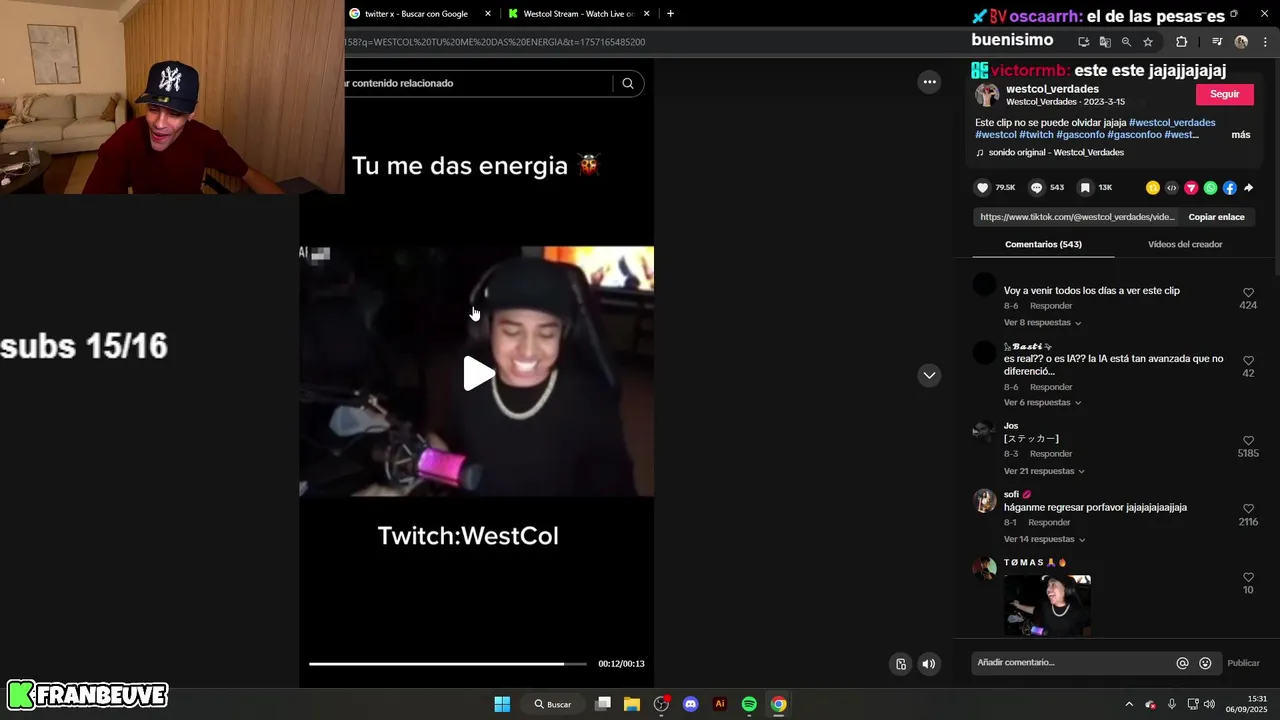Like the comment 'Voy a venir todos los días'

tap(1248, 292)
